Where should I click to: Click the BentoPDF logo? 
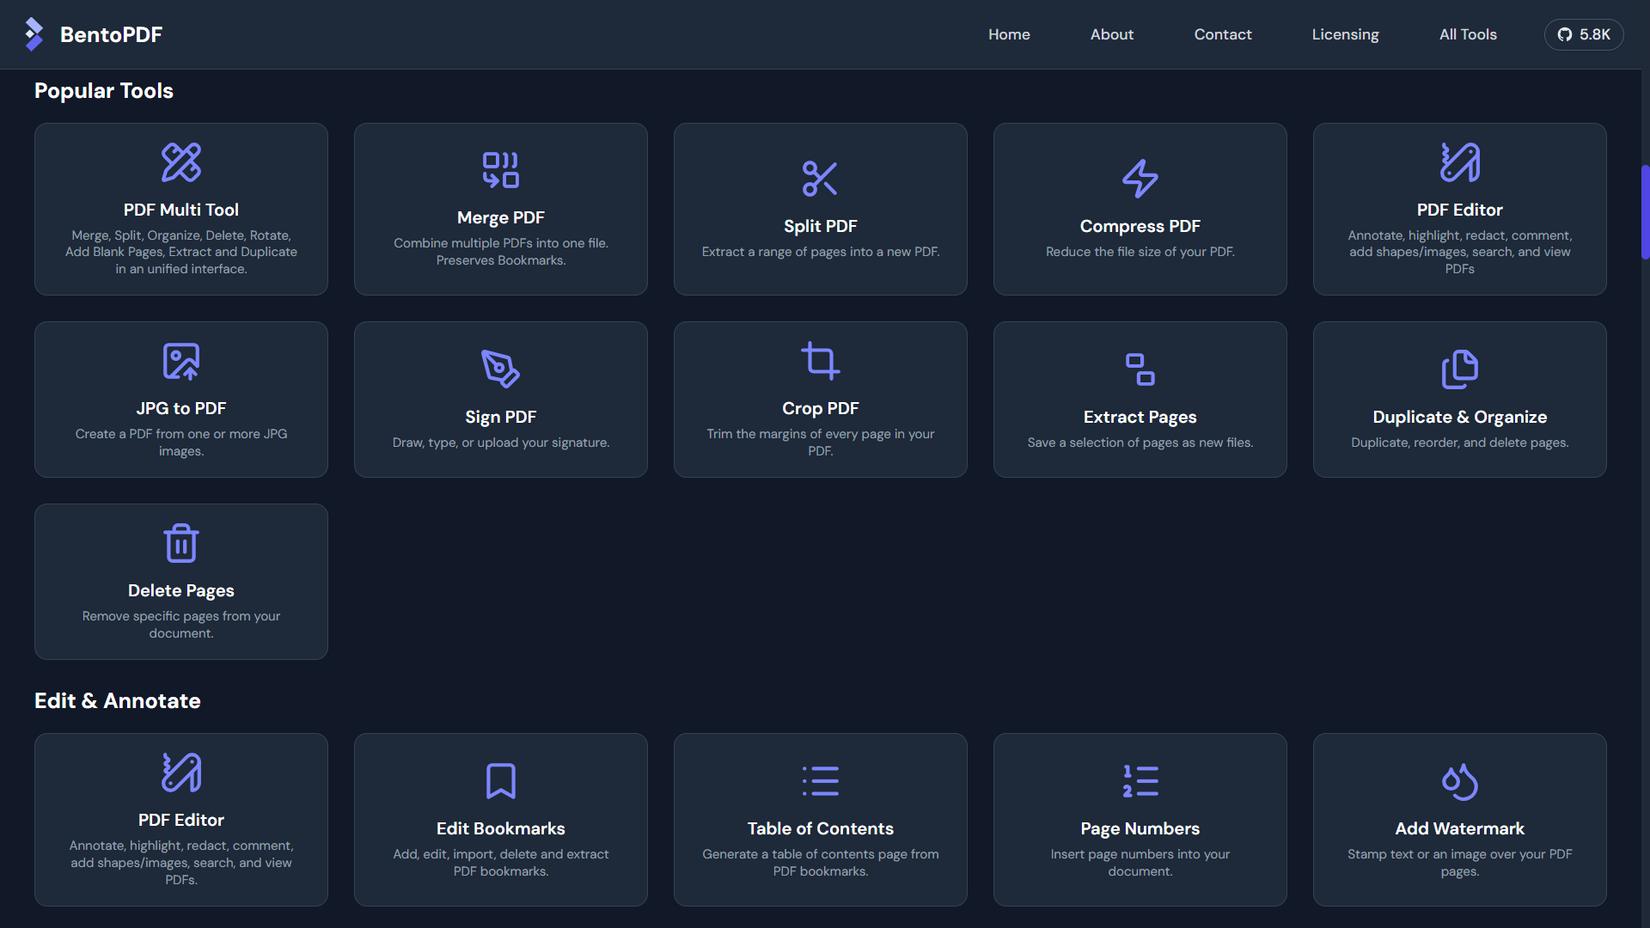pos(92,33)
